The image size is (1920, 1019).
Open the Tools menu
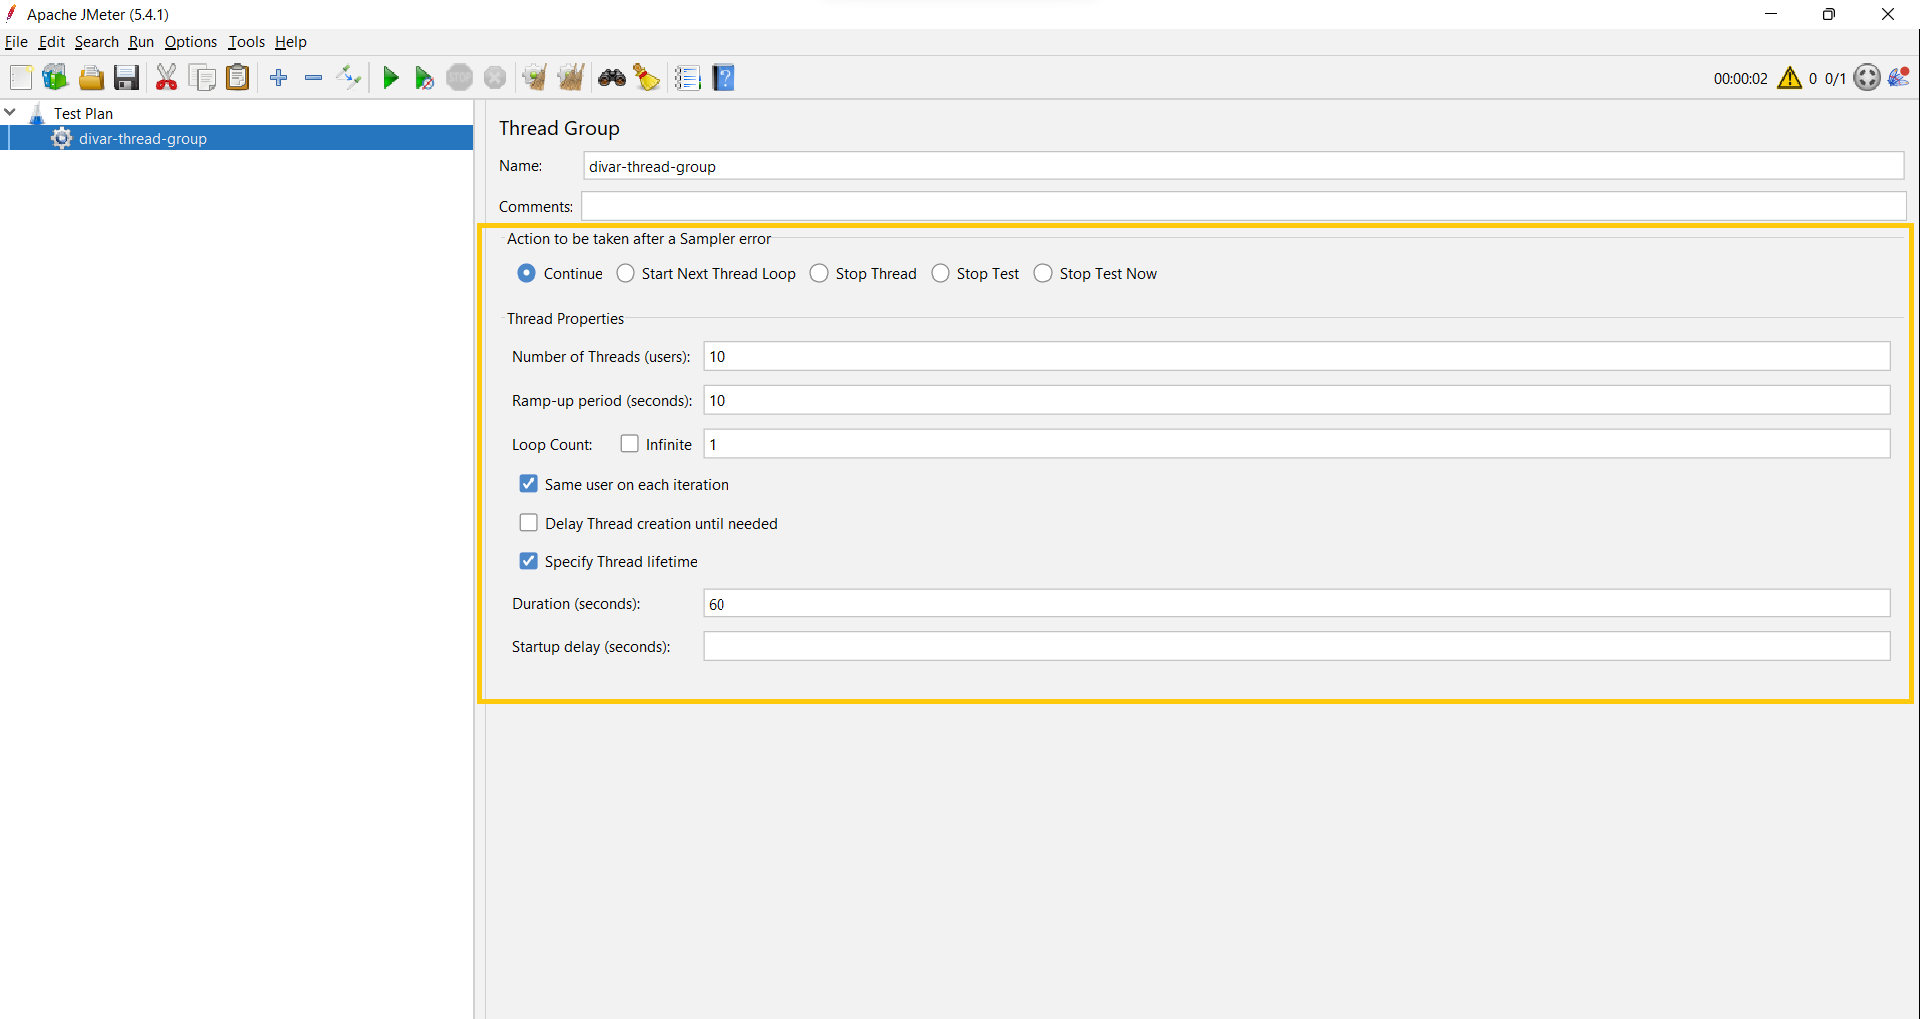[x=246, y=42]
